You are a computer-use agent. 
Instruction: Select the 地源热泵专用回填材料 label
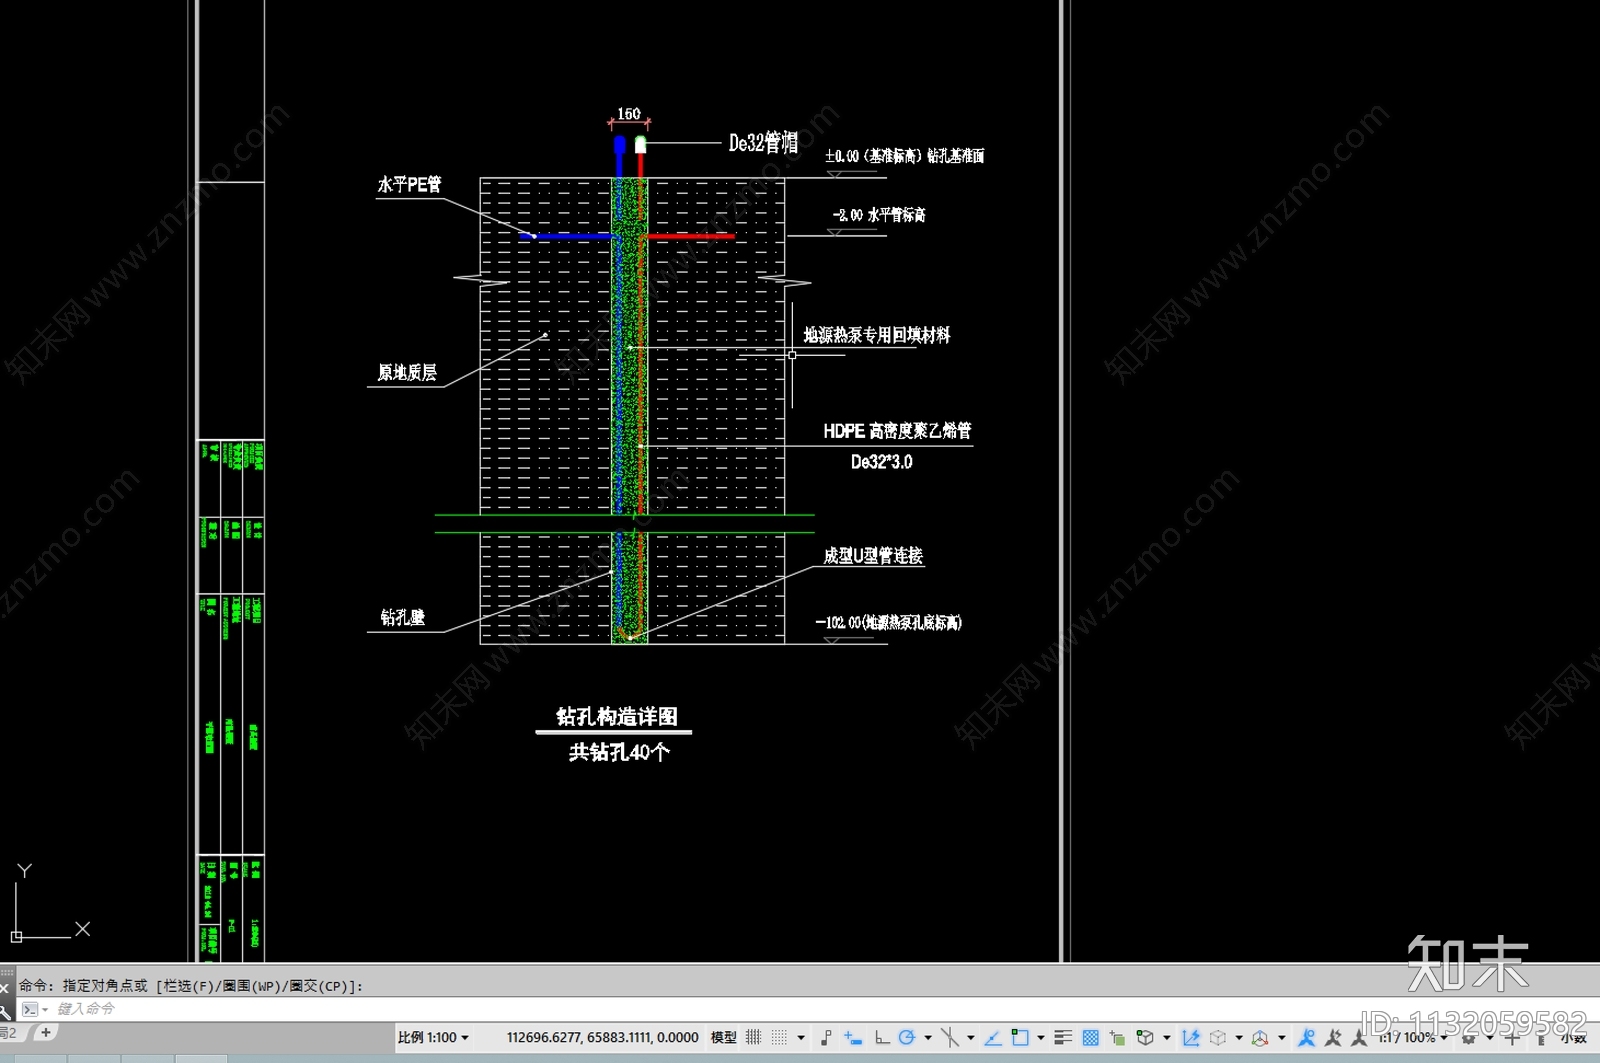[x=877, y=335]
